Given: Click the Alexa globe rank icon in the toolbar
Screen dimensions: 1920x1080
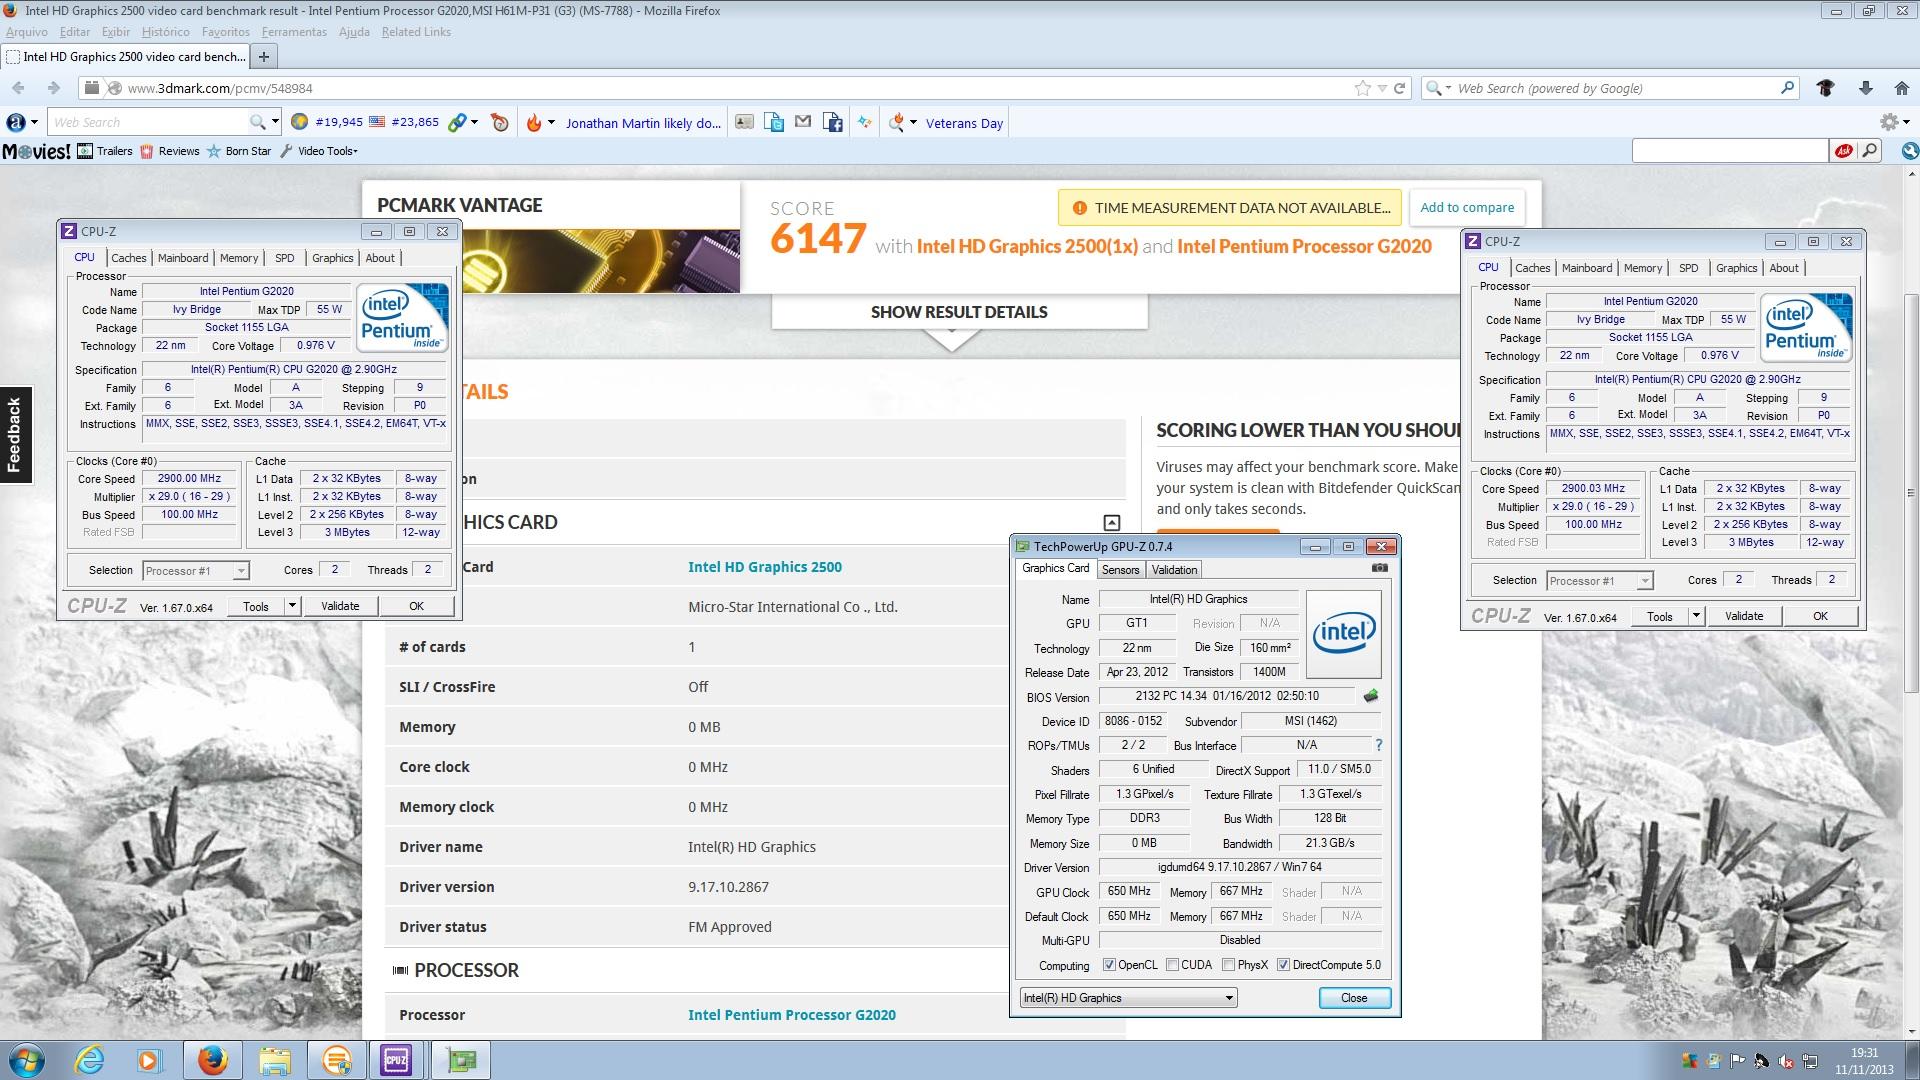Looking at the screenshot, I should [299, 122].
